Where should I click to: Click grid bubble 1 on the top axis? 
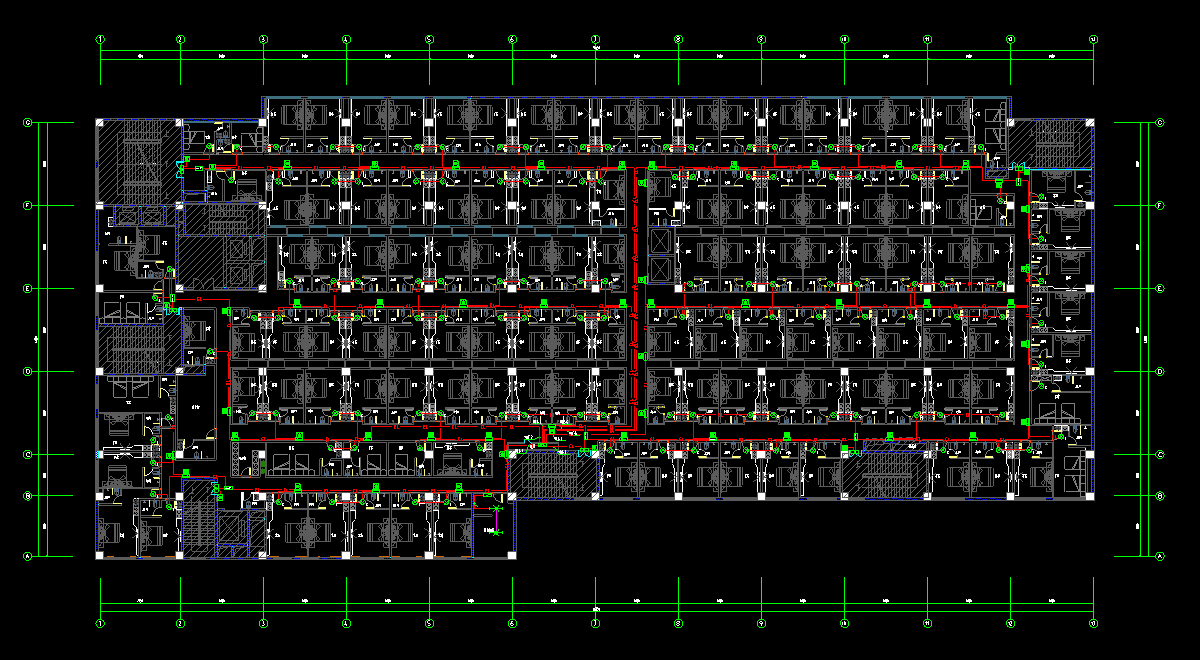[x=100, y=39]
